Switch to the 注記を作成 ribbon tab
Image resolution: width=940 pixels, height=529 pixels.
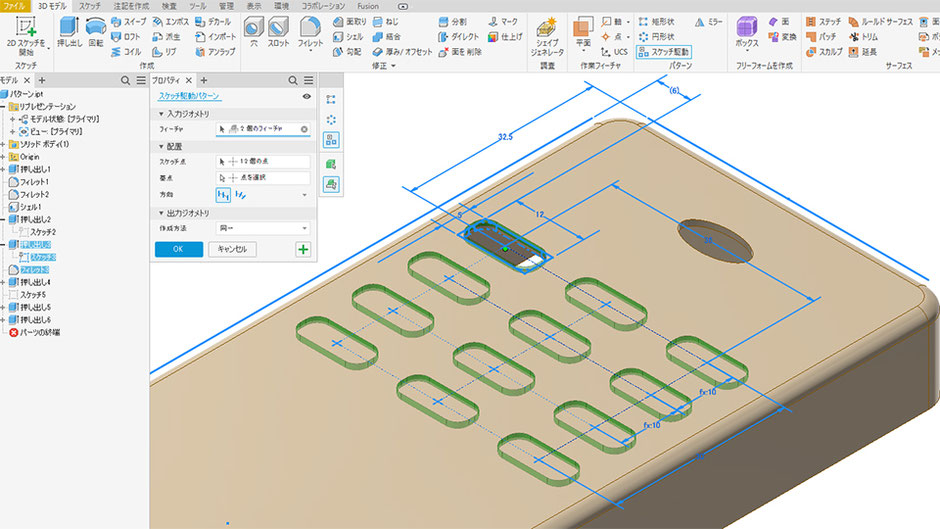click(x=131, y=6)
